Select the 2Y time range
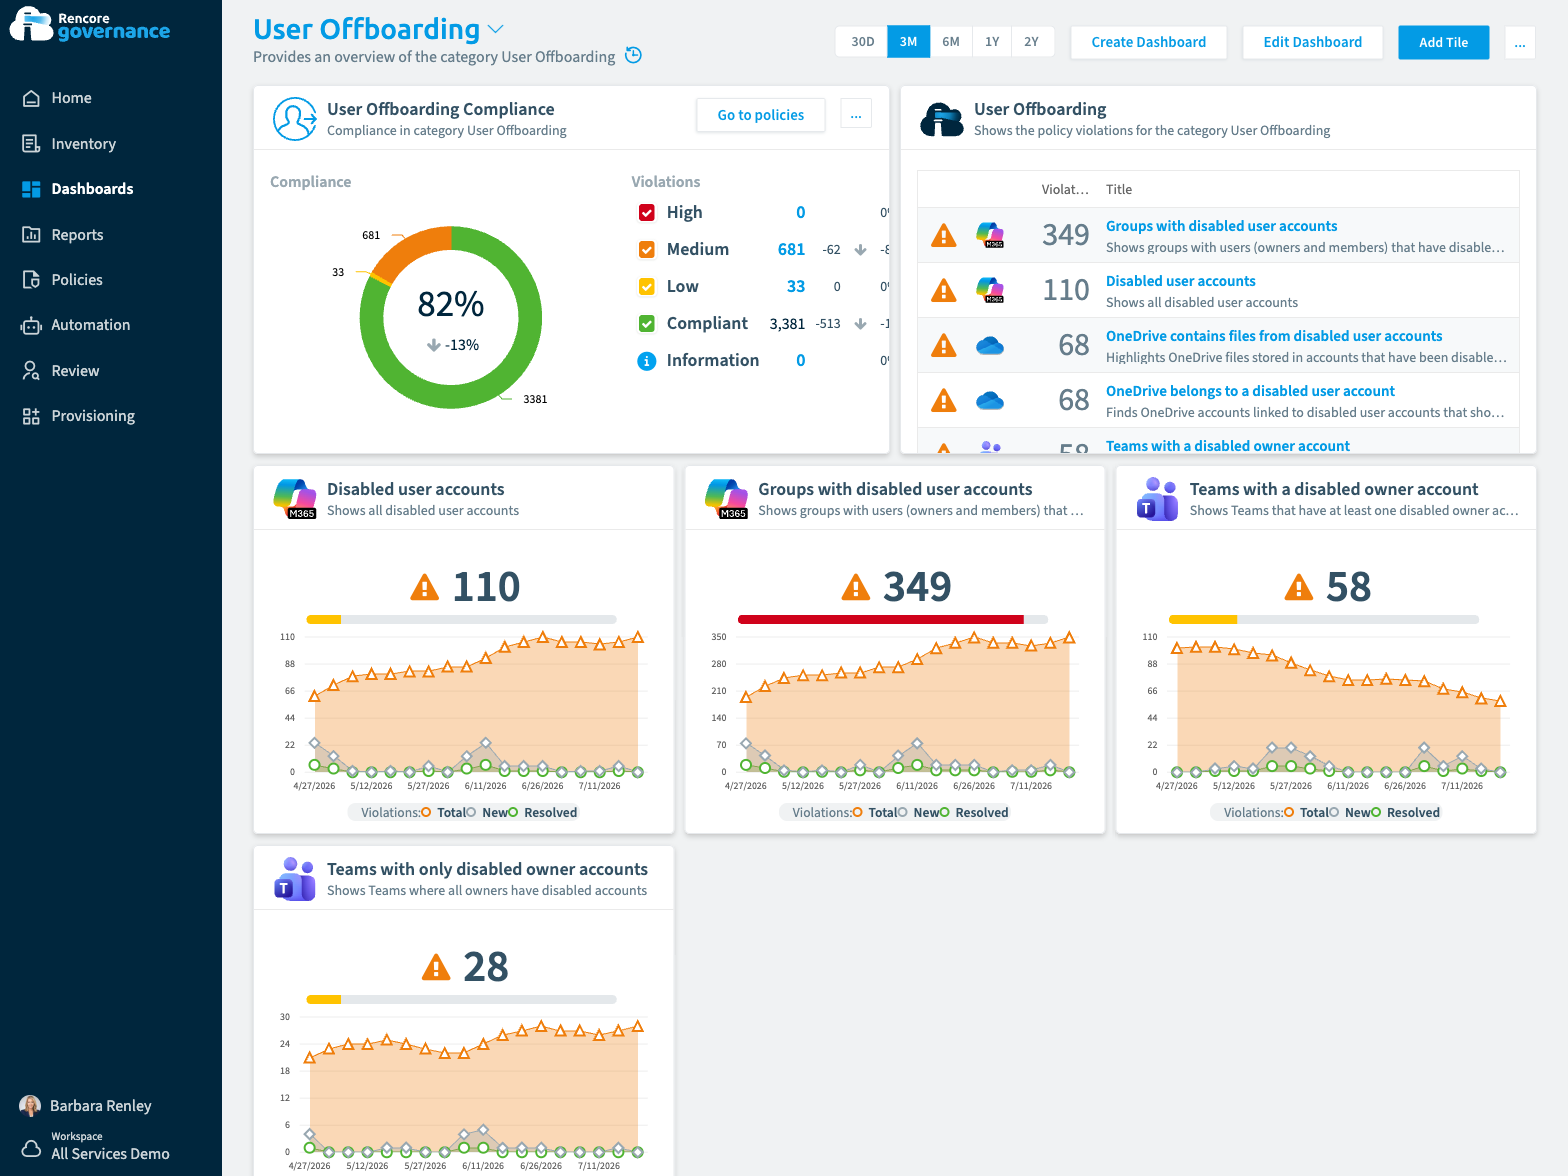The width and height of the screenshot is (1568, 1176). pyautogui.click(x=1032, y=42)
